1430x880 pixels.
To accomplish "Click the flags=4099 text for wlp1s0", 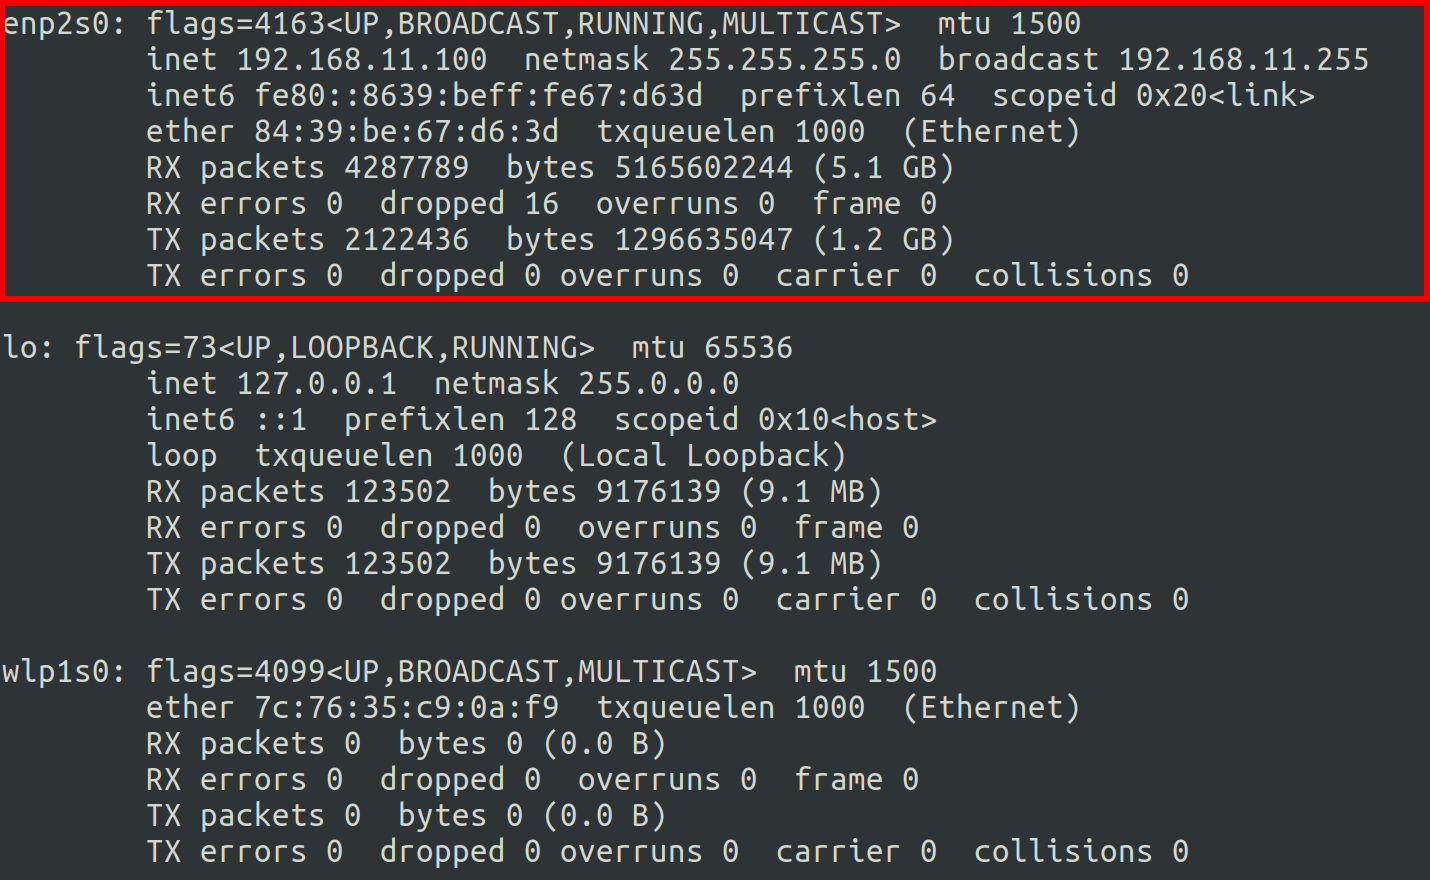I will point(235,672).
